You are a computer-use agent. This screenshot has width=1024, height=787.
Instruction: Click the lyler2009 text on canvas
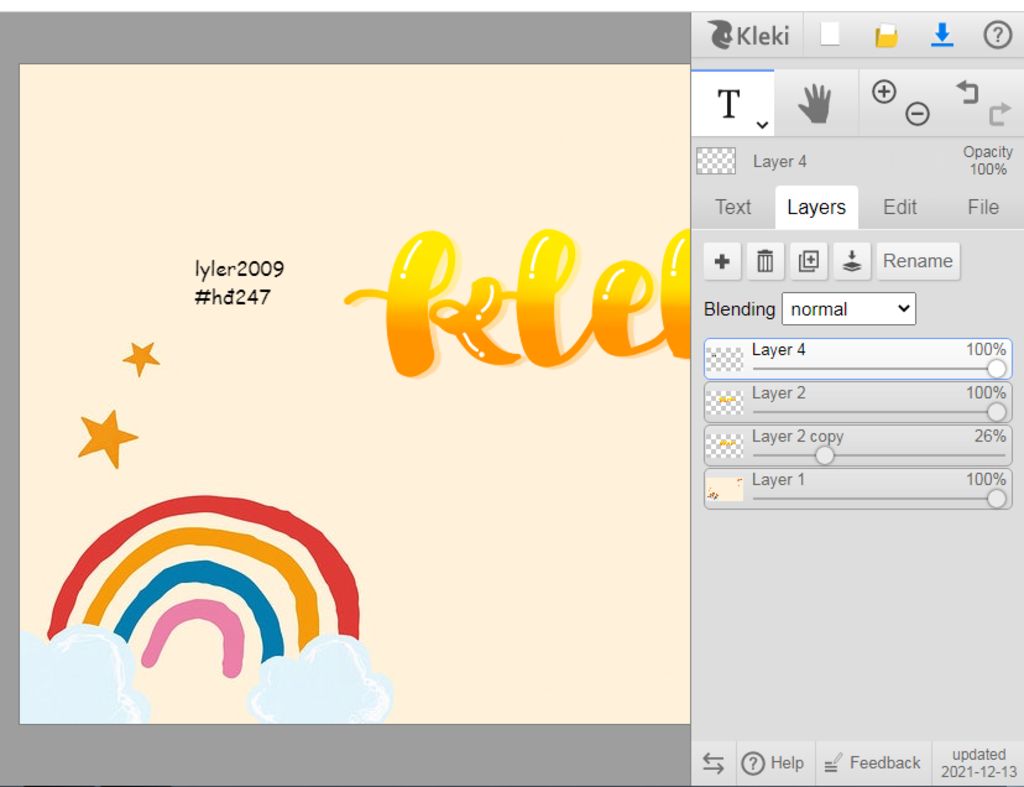coord(239,268)
